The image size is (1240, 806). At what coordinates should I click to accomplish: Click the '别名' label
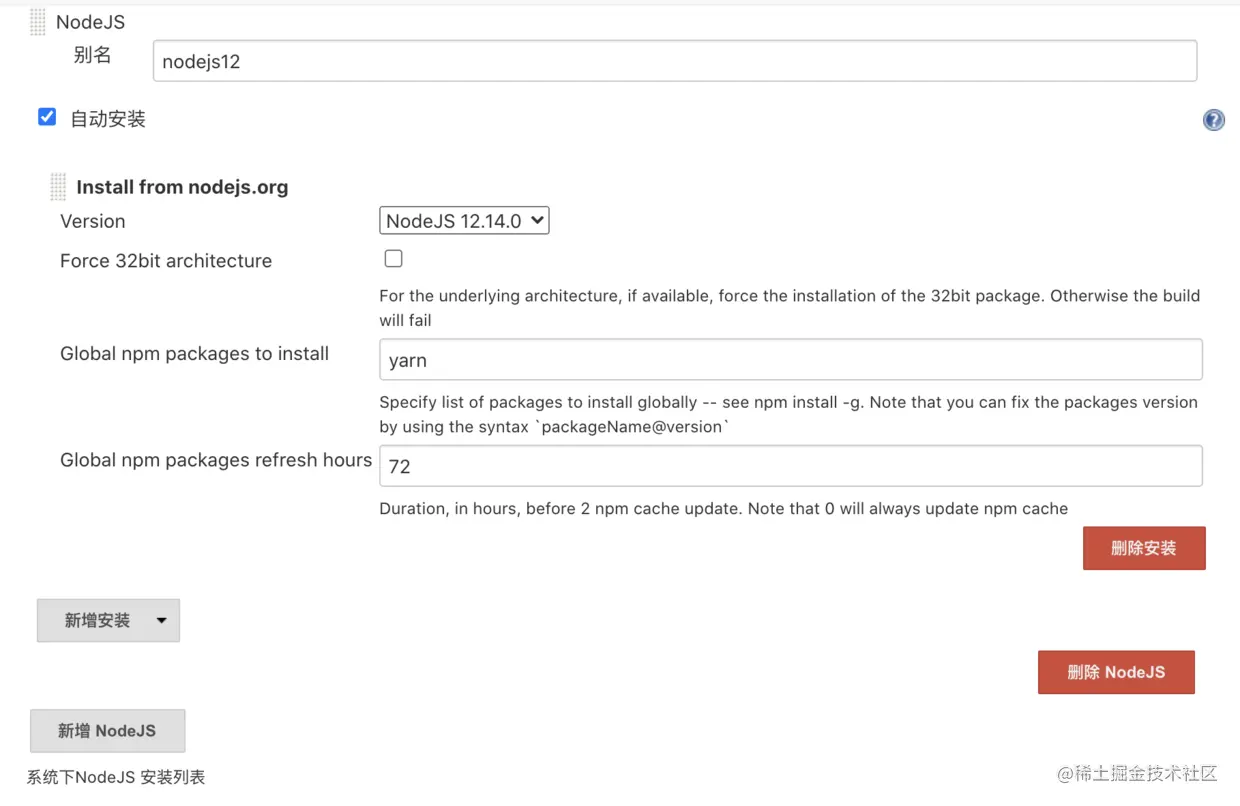click(x=92, y=55)
